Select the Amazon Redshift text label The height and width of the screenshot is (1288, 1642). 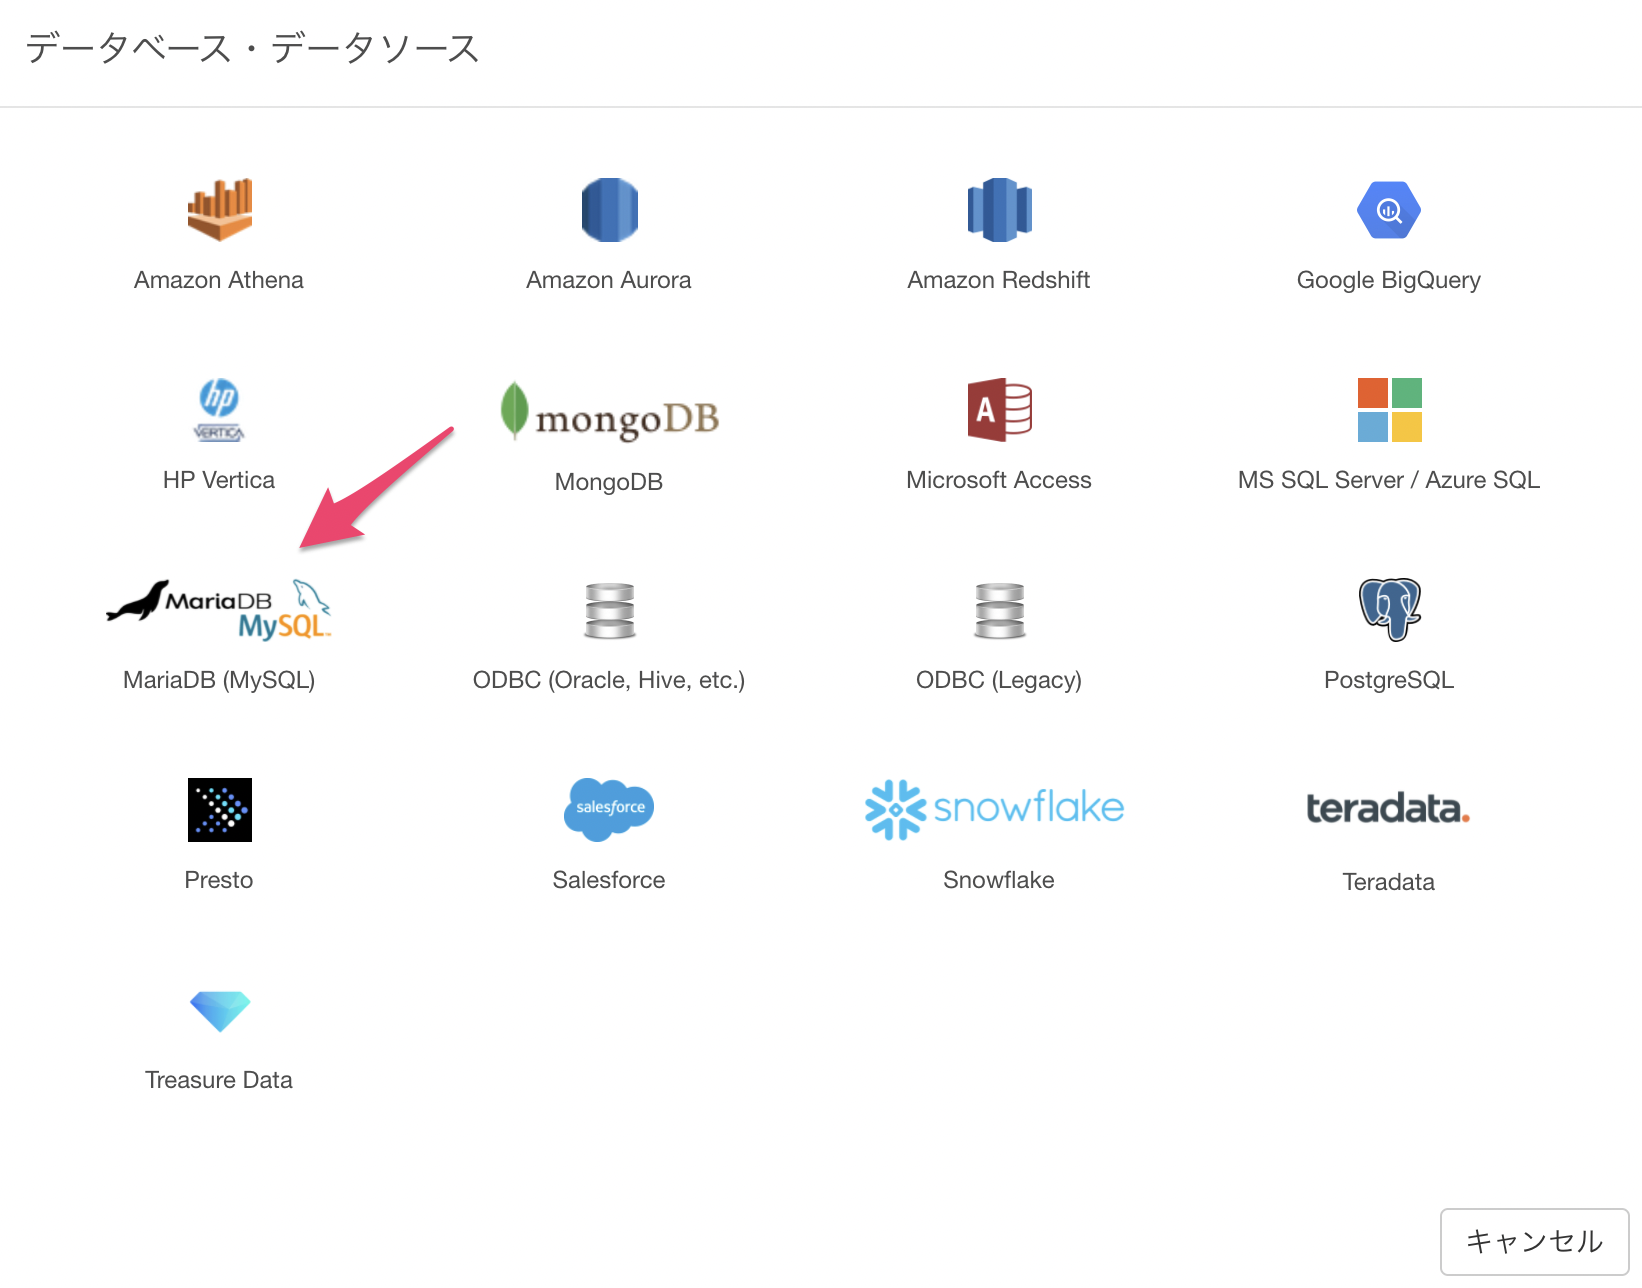pyautogui.click(x=999, y=280)
